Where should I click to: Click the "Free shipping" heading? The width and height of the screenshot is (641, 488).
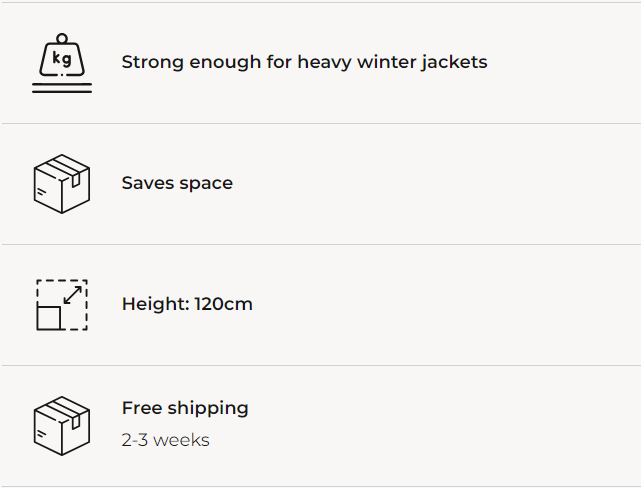click(x=185, y=408)
